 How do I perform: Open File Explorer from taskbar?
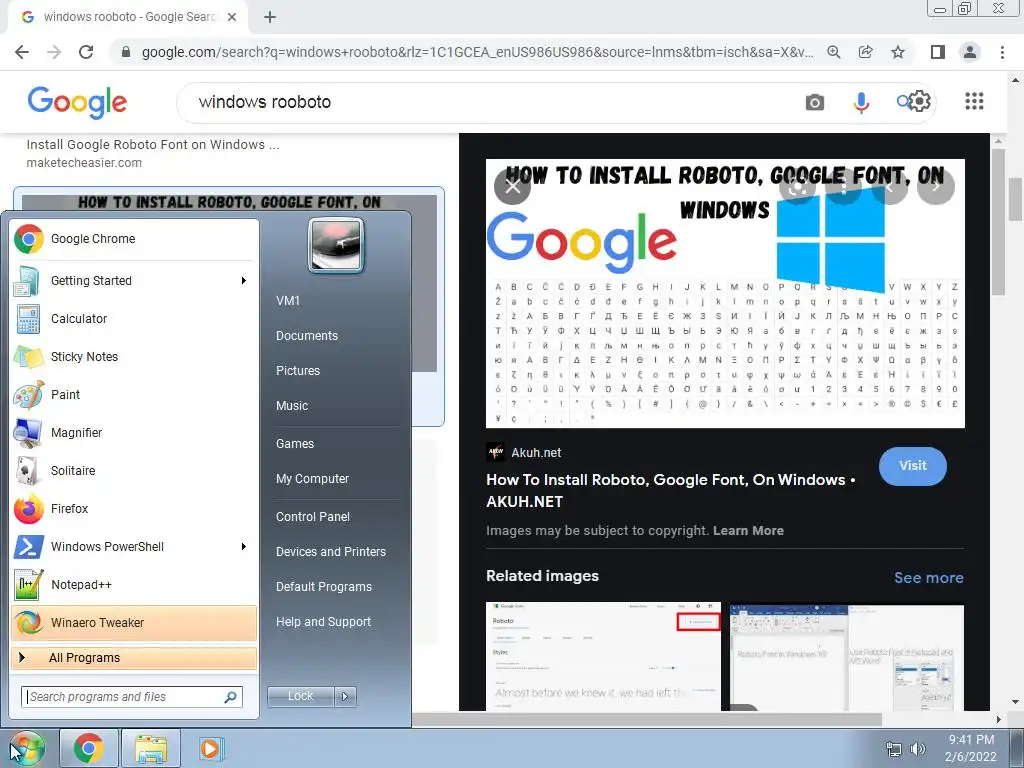150,748
